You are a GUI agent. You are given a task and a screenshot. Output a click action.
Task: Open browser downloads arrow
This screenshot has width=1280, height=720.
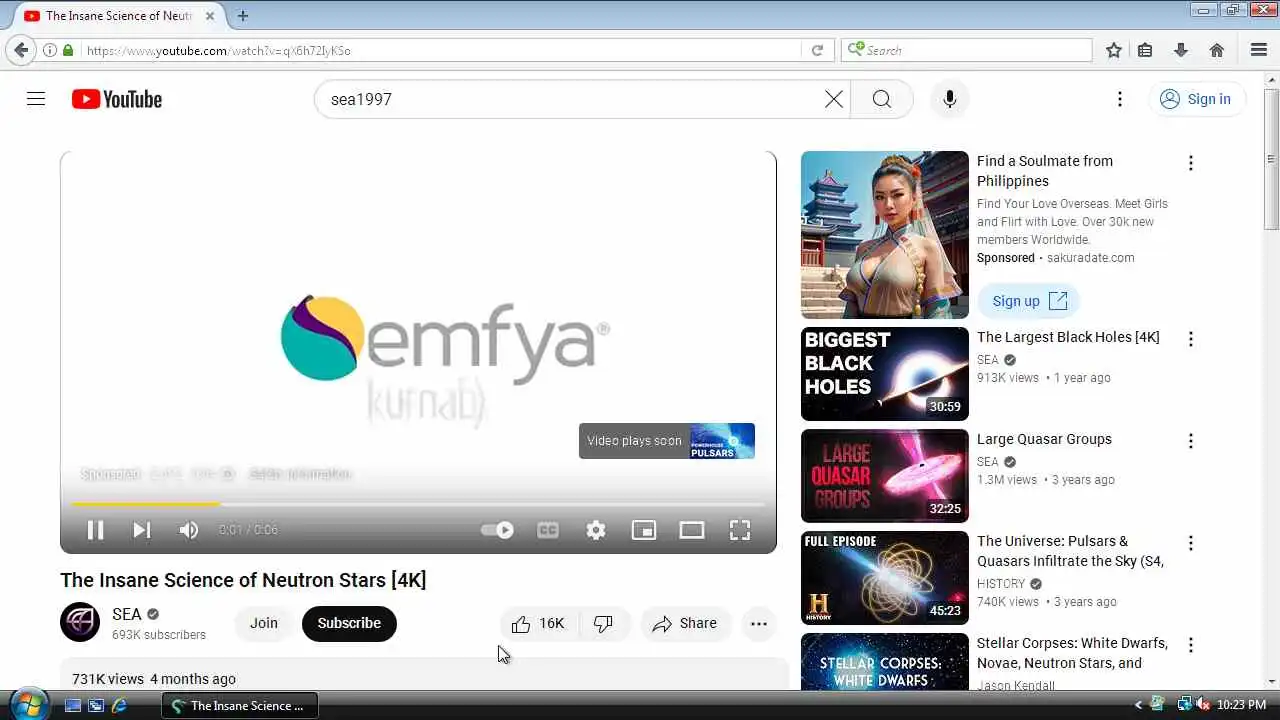tap(1181, 50)
